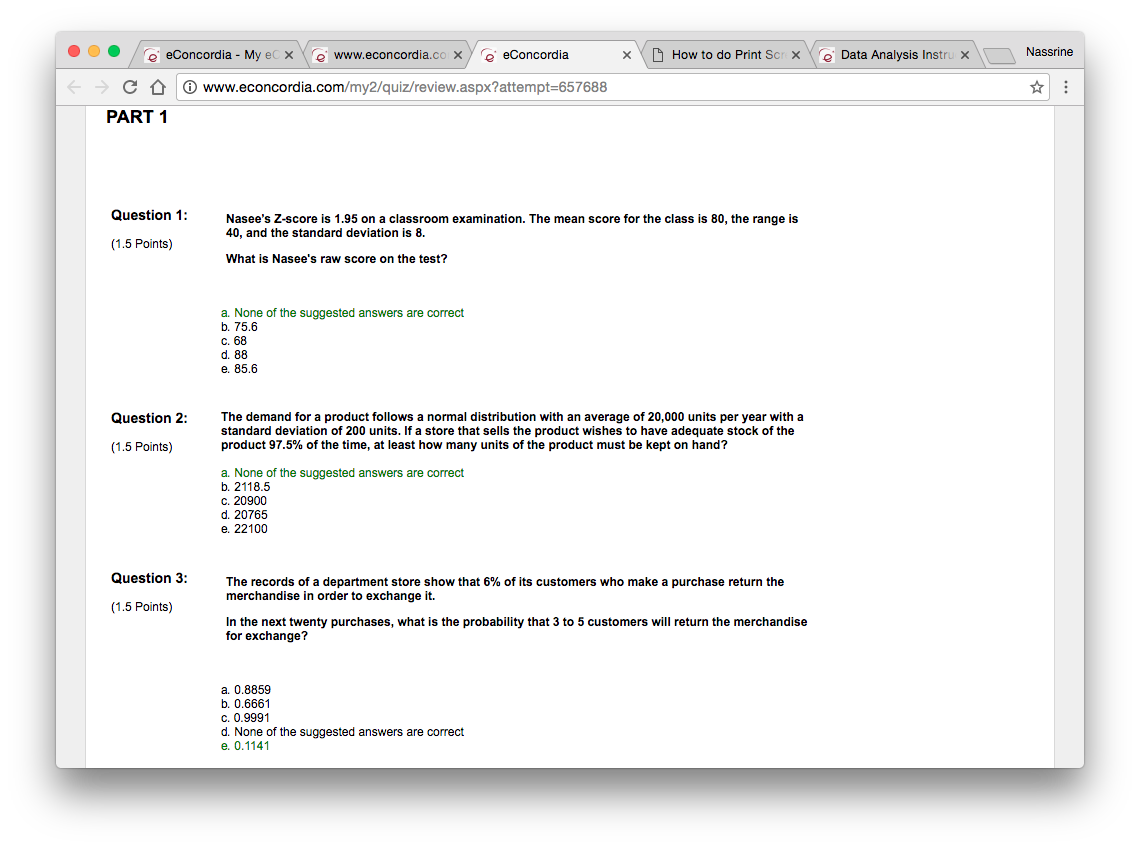
Task: Close the 'How to do Print Scr' tab
Action: point(796,55)
